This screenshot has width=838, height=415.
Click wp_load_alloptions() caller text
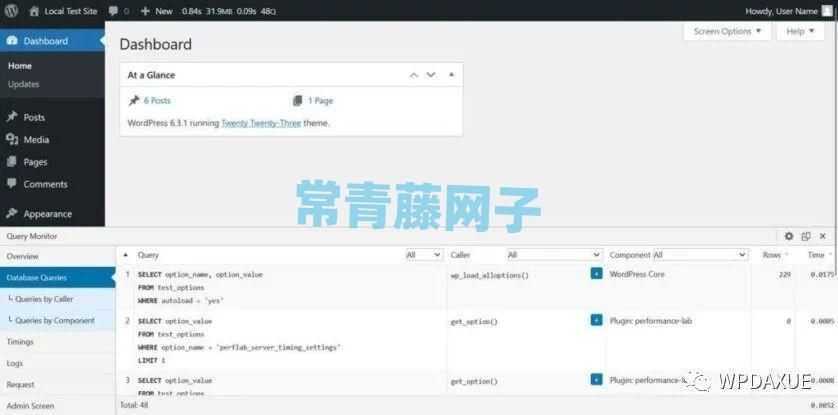click(x=490, y=276)
